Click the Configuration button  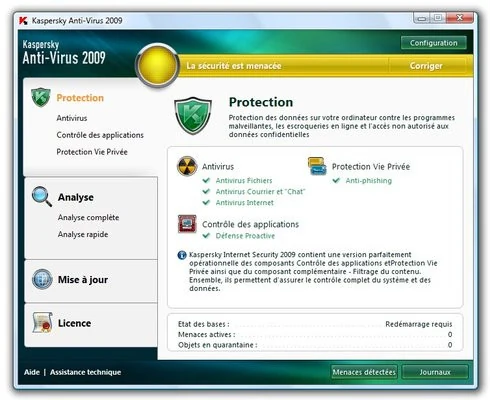[434, 43]
